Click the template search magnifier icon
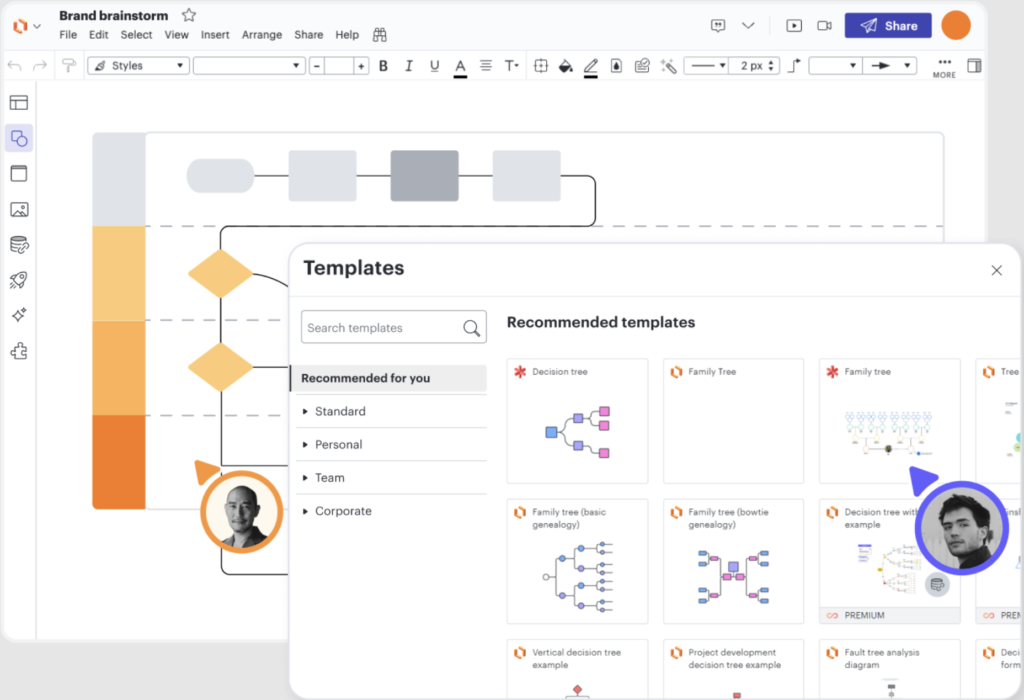 [x=472, y=328]
